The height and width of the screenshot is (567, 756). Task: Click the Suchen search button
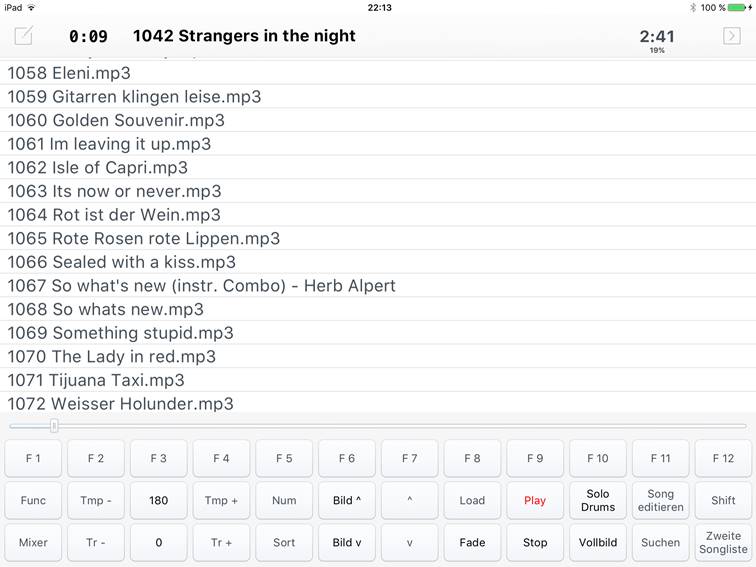661,542
